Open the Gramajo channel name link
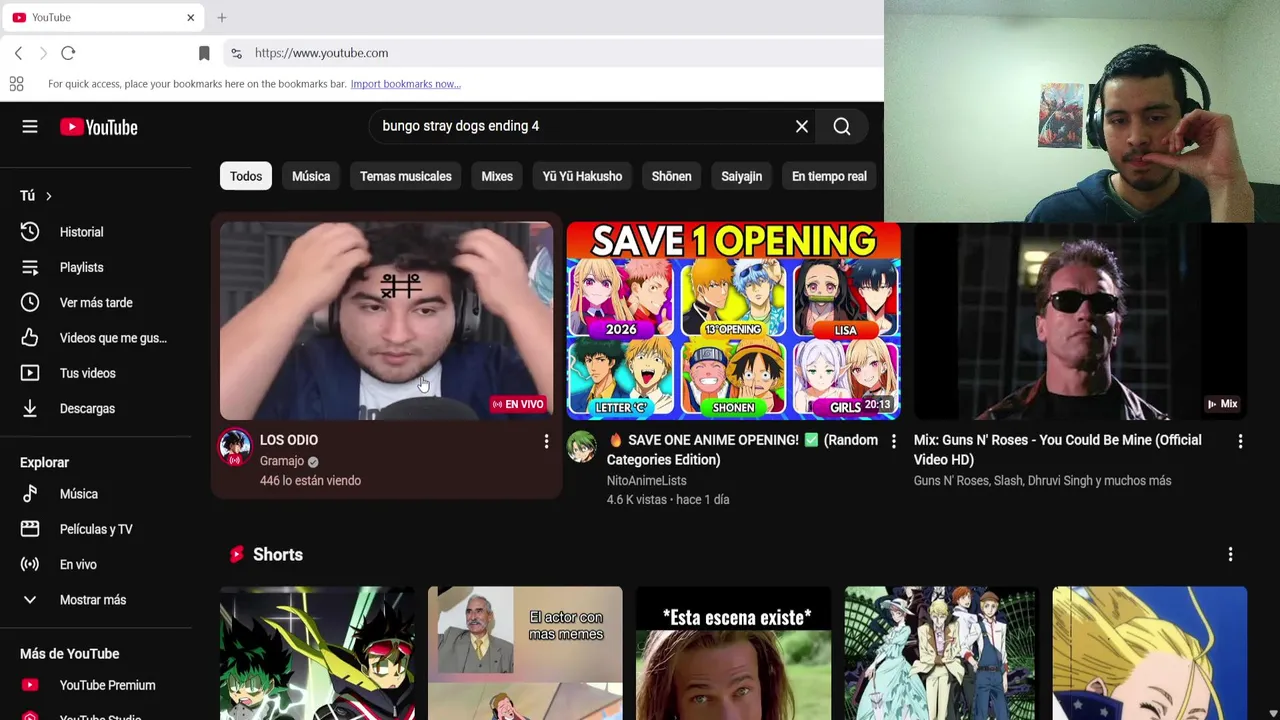The image size is (1280, 720). pyautogui.click(x=282, y=461)
